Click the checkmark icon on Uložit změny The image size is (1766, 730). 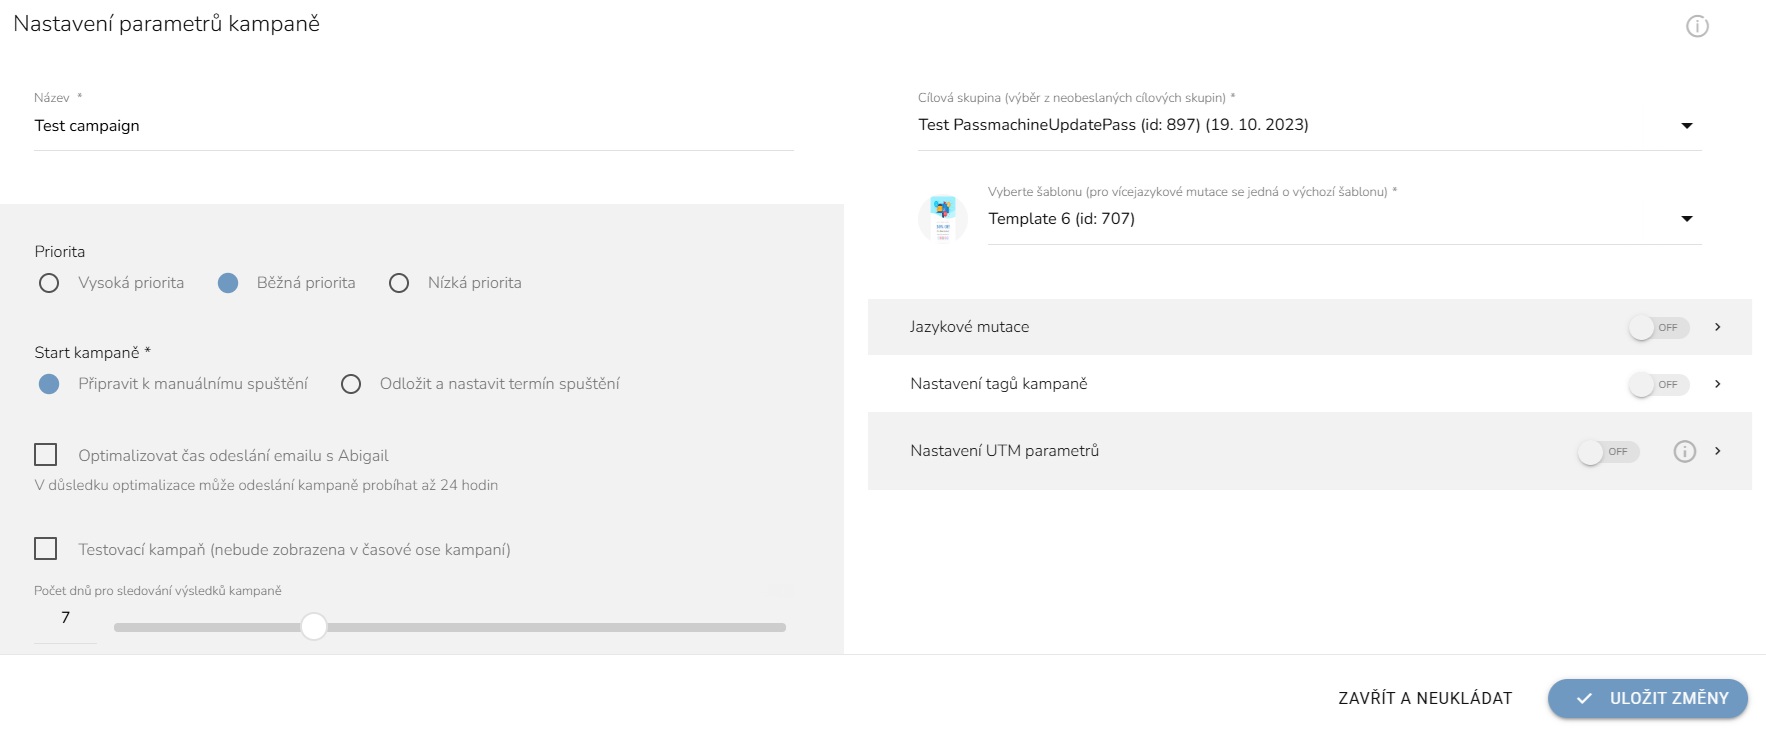1584,699
